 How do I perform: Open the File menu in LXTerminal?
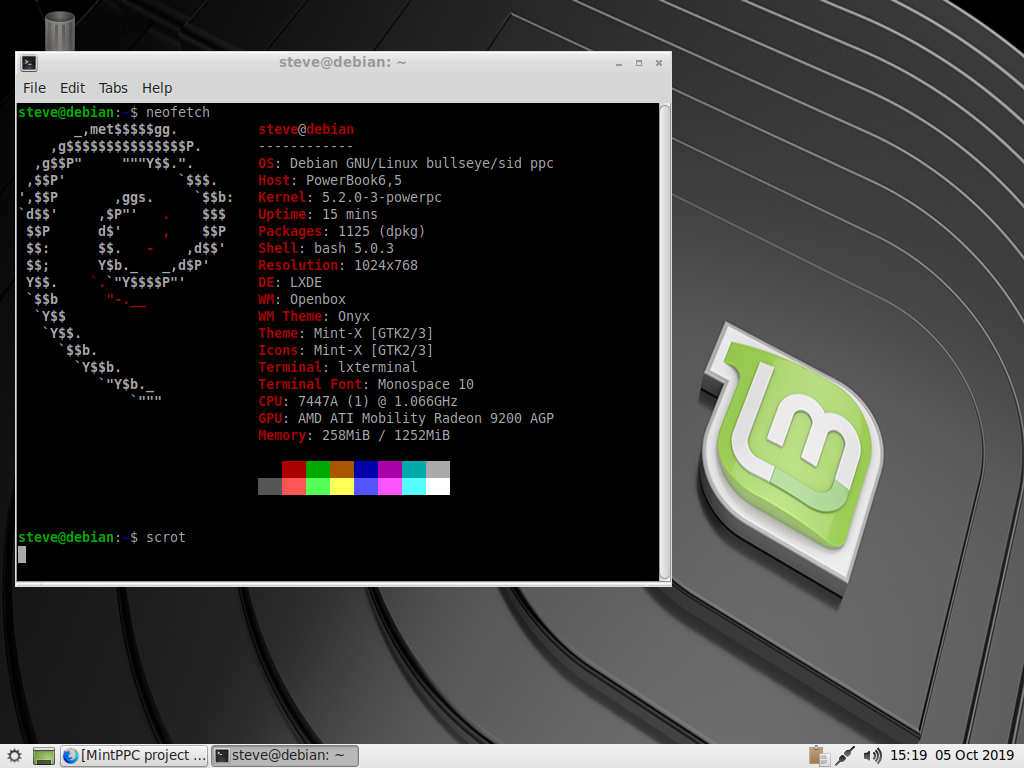(x=35, y=88)
